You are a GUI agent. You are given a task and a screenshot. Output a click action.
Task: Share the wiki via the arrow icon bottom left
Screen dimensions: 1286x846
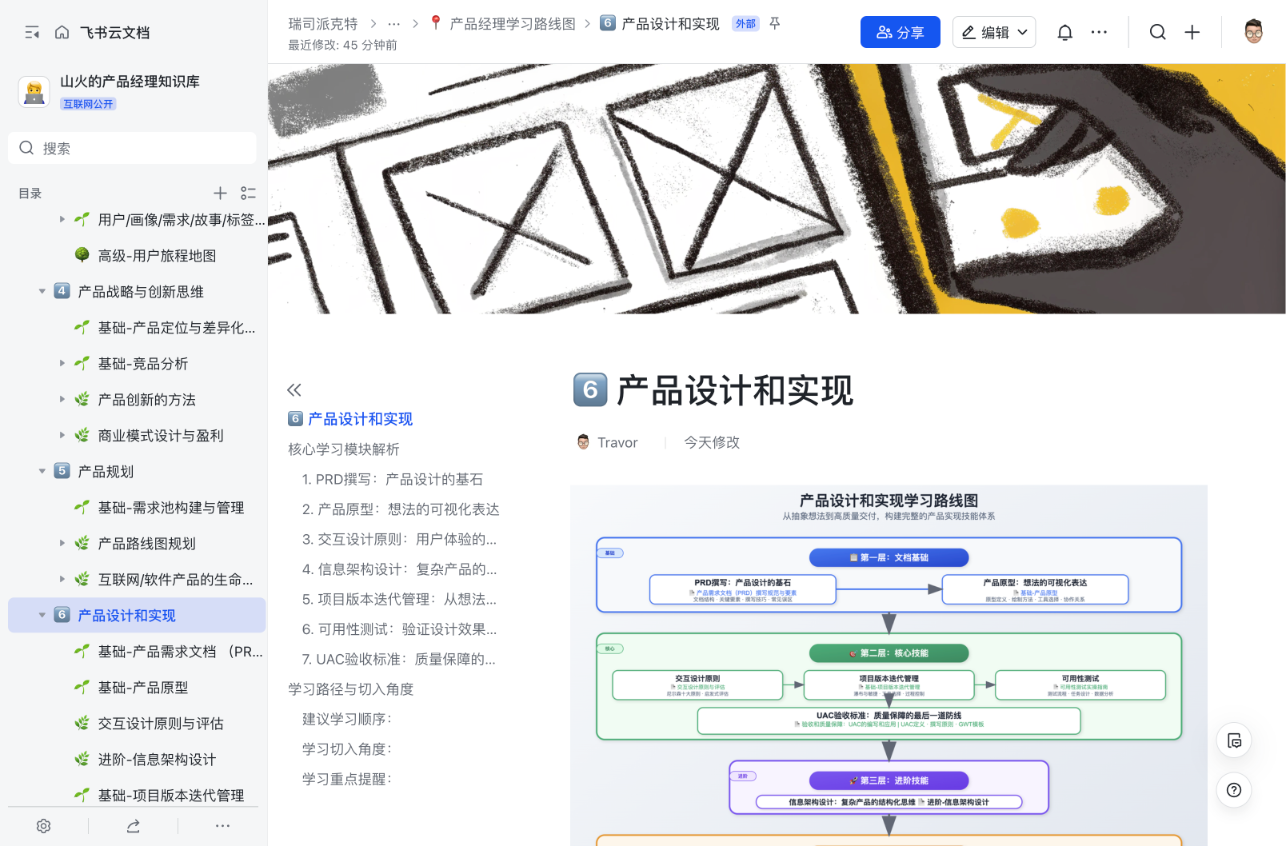coord(134,826)
